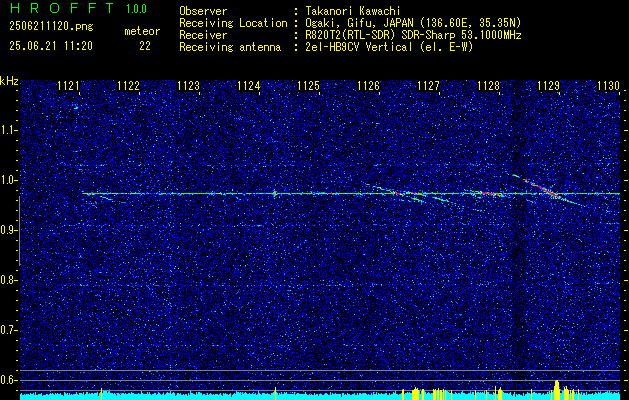
Task: Click the 1125 time marker
Action: pos(308,86)
